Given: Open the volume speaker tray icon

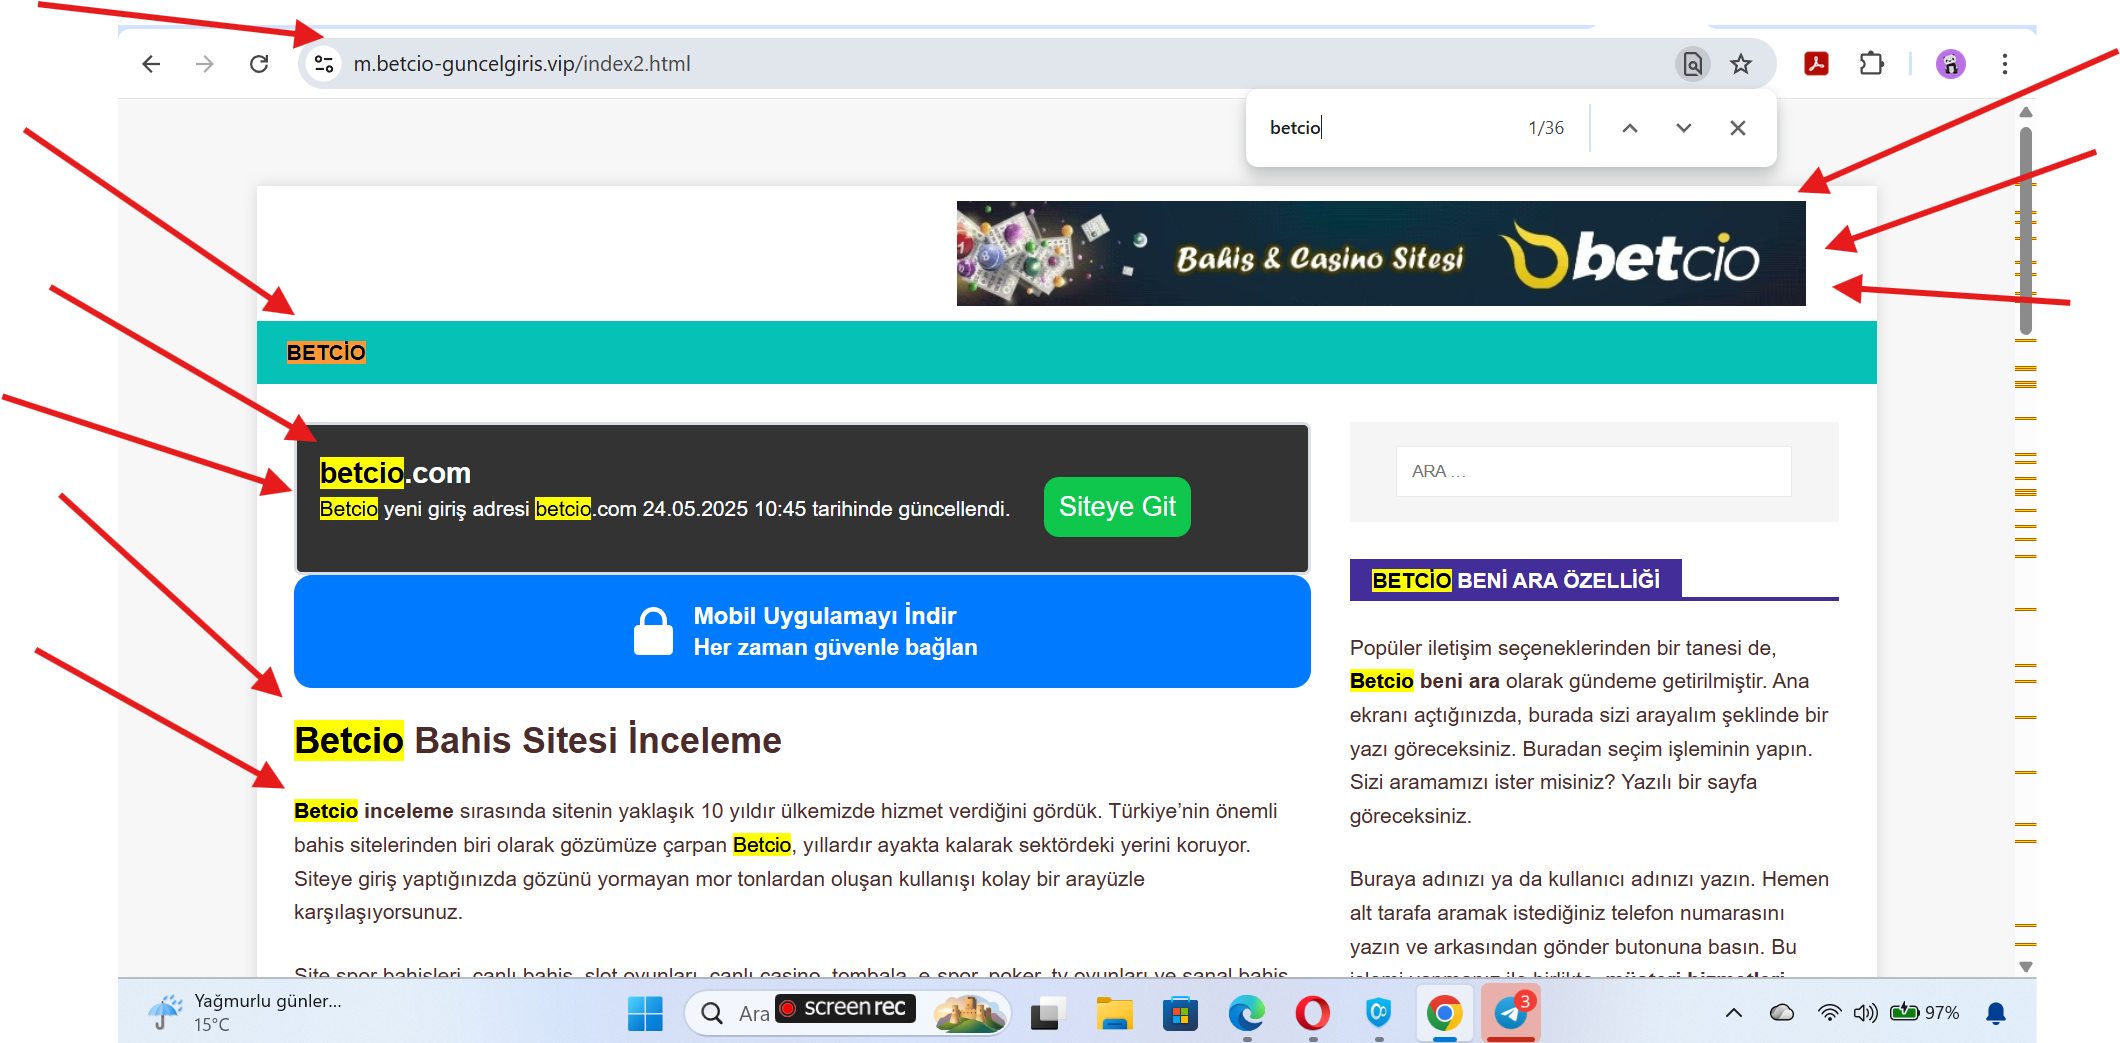Looking at the screenshot, I should tap(1866, 1013).
